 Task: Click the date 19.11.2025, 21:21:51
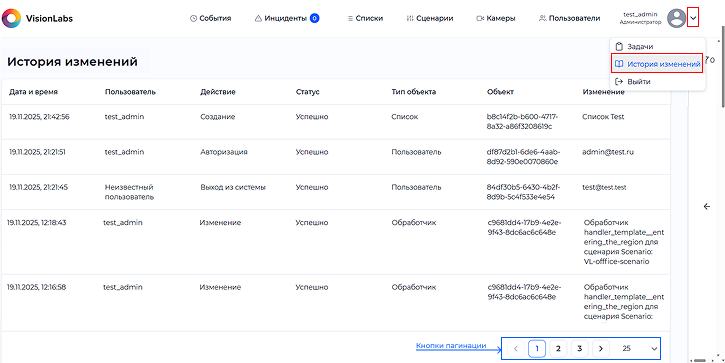pyautogui.click(x=37, y=152)
